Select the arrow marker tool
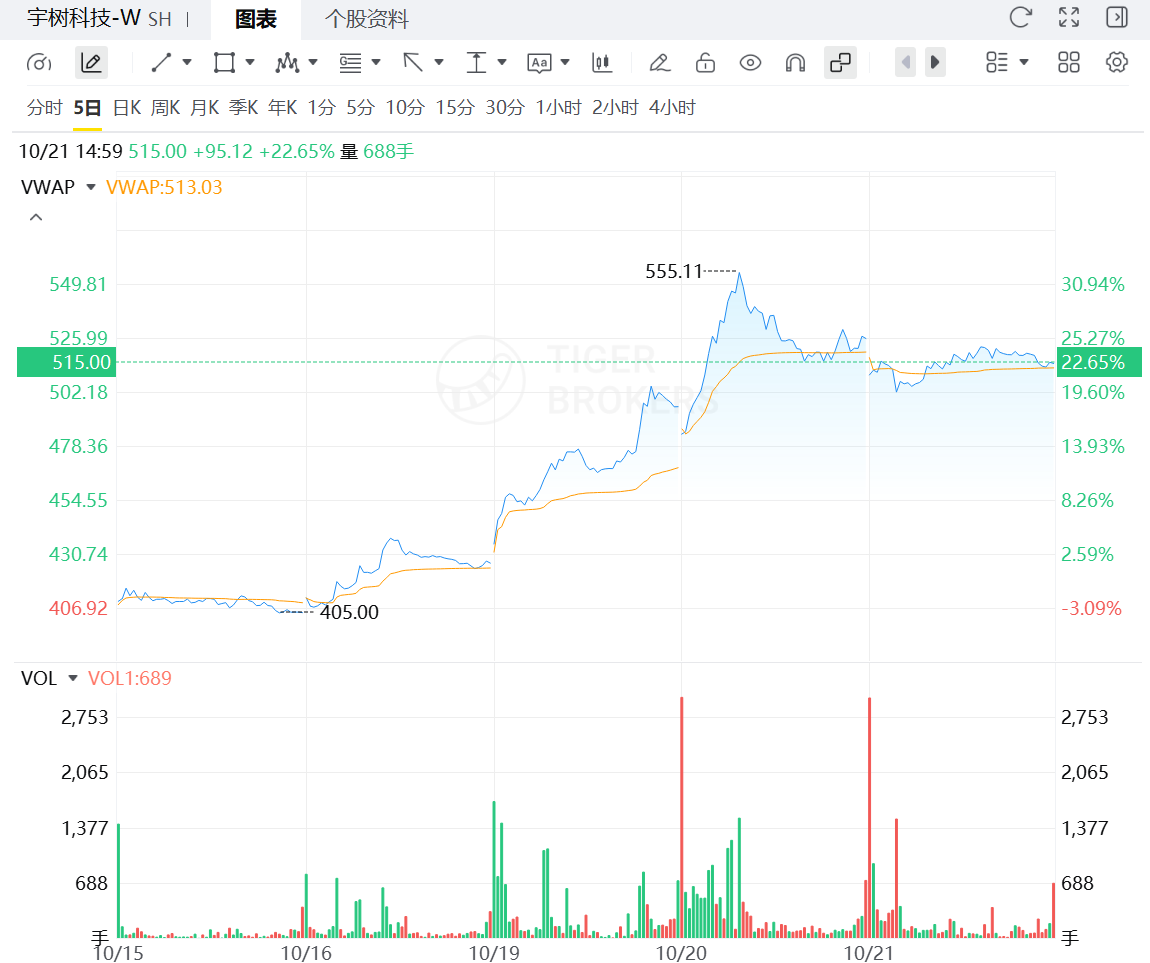The width and height of the screenshot is (1150, 963). pyautogui.click(x=414, y=63)
